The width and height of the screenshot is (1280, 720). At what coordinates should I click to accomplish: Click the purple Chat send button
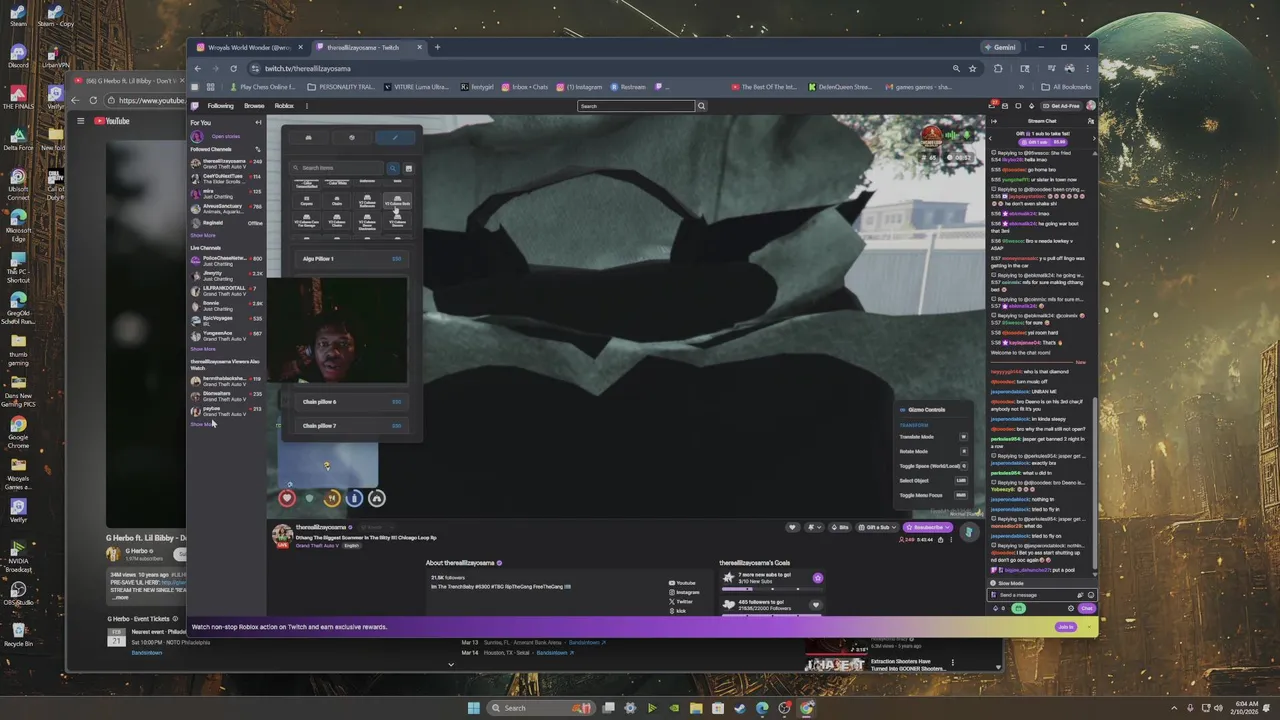coord(1087,608)
